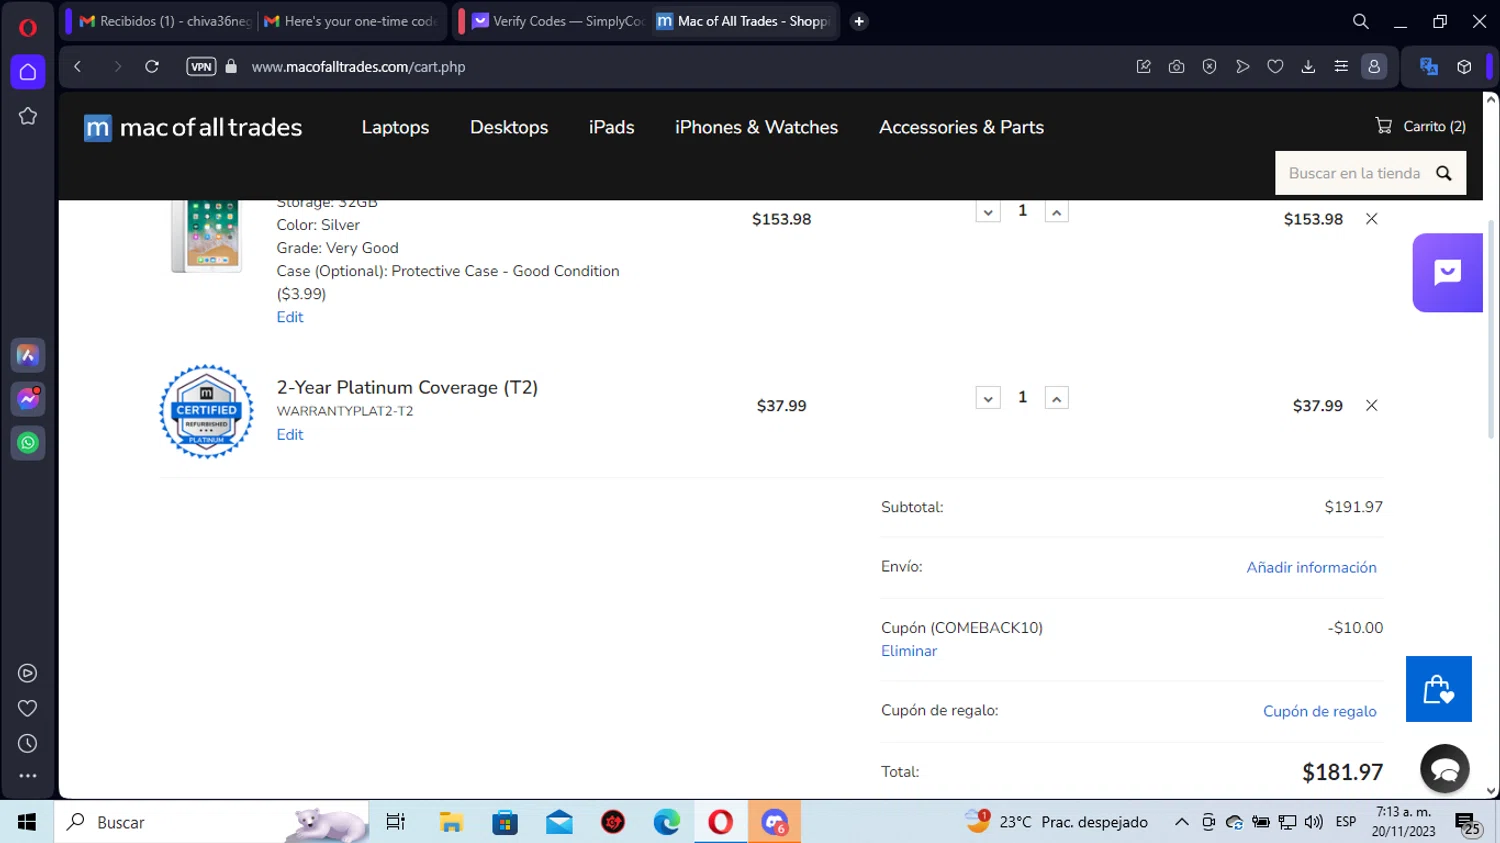The image size is (1500, 843).
Task: Open WhatsApp in Opera sidebar
Action: [28, 443]
